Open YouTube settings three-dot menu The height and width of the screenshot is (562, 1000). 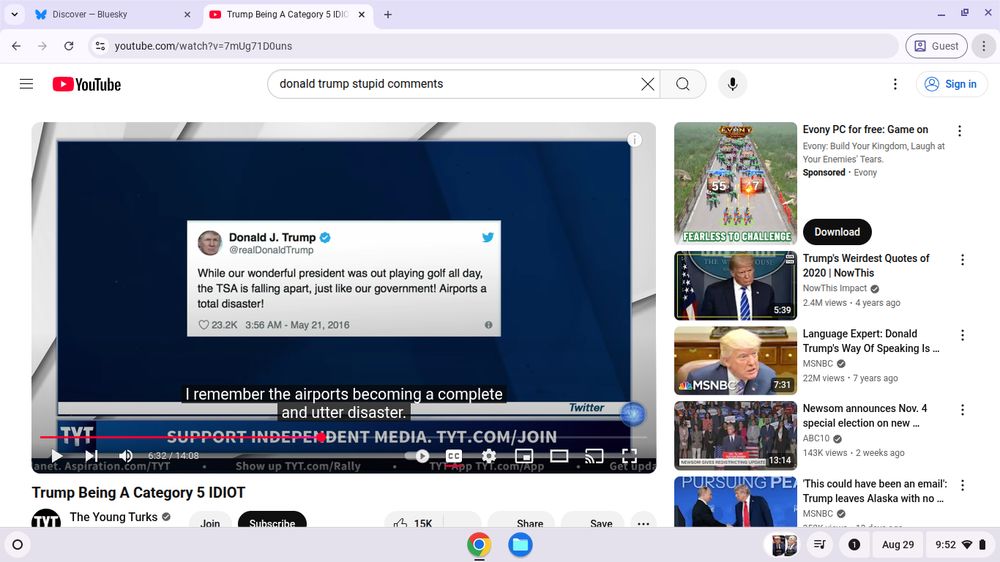pyautogui.click(x=895, y=84)
